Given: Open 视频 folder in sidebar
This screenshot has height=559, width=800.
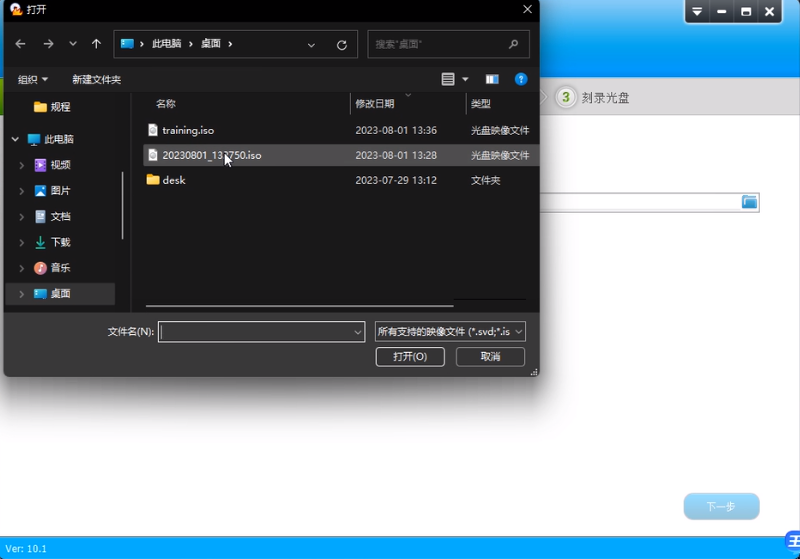Looking at the screenshot, I should point(53,165).
